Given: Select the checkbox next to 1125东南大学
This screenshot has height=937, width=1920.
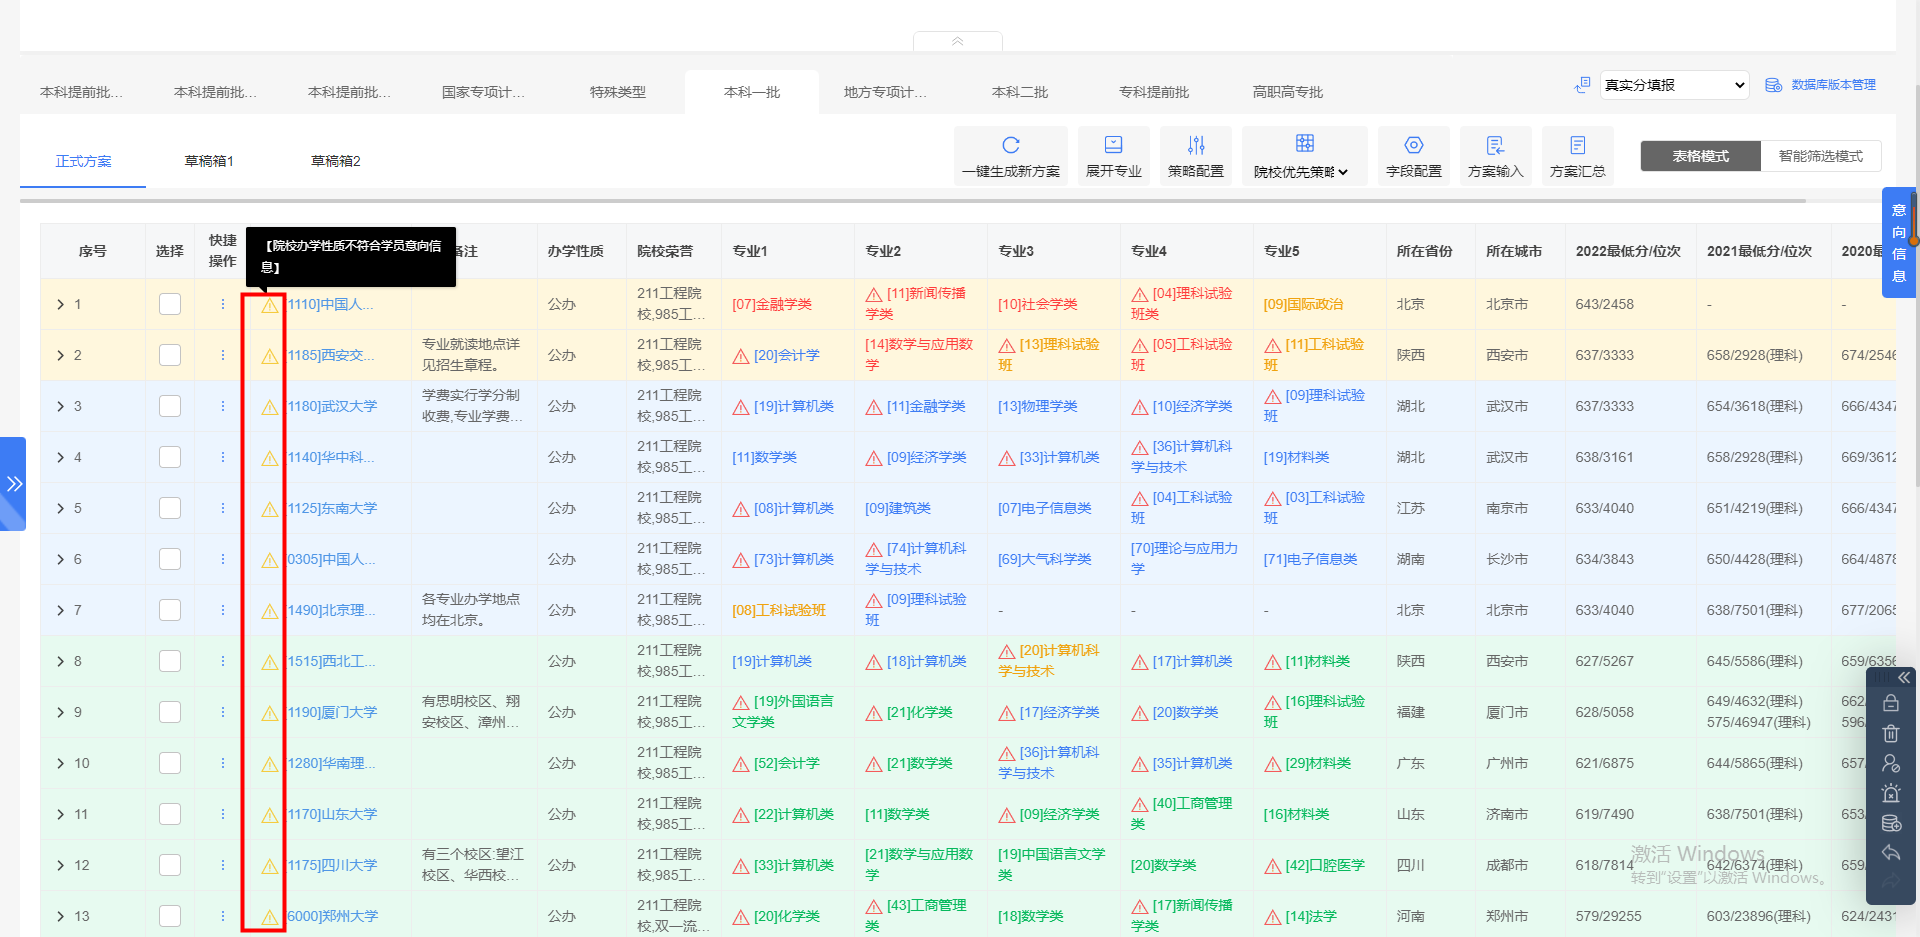Looking at the screenshot, I should click(170, 508).
